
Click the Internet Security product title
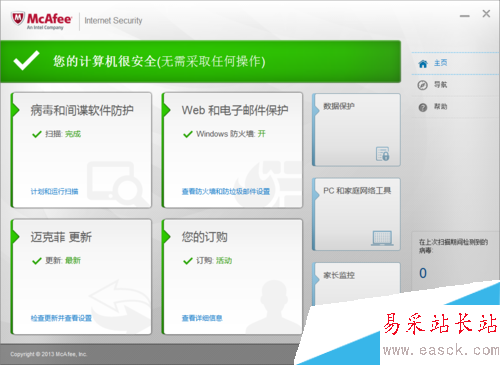pos(113,21)
